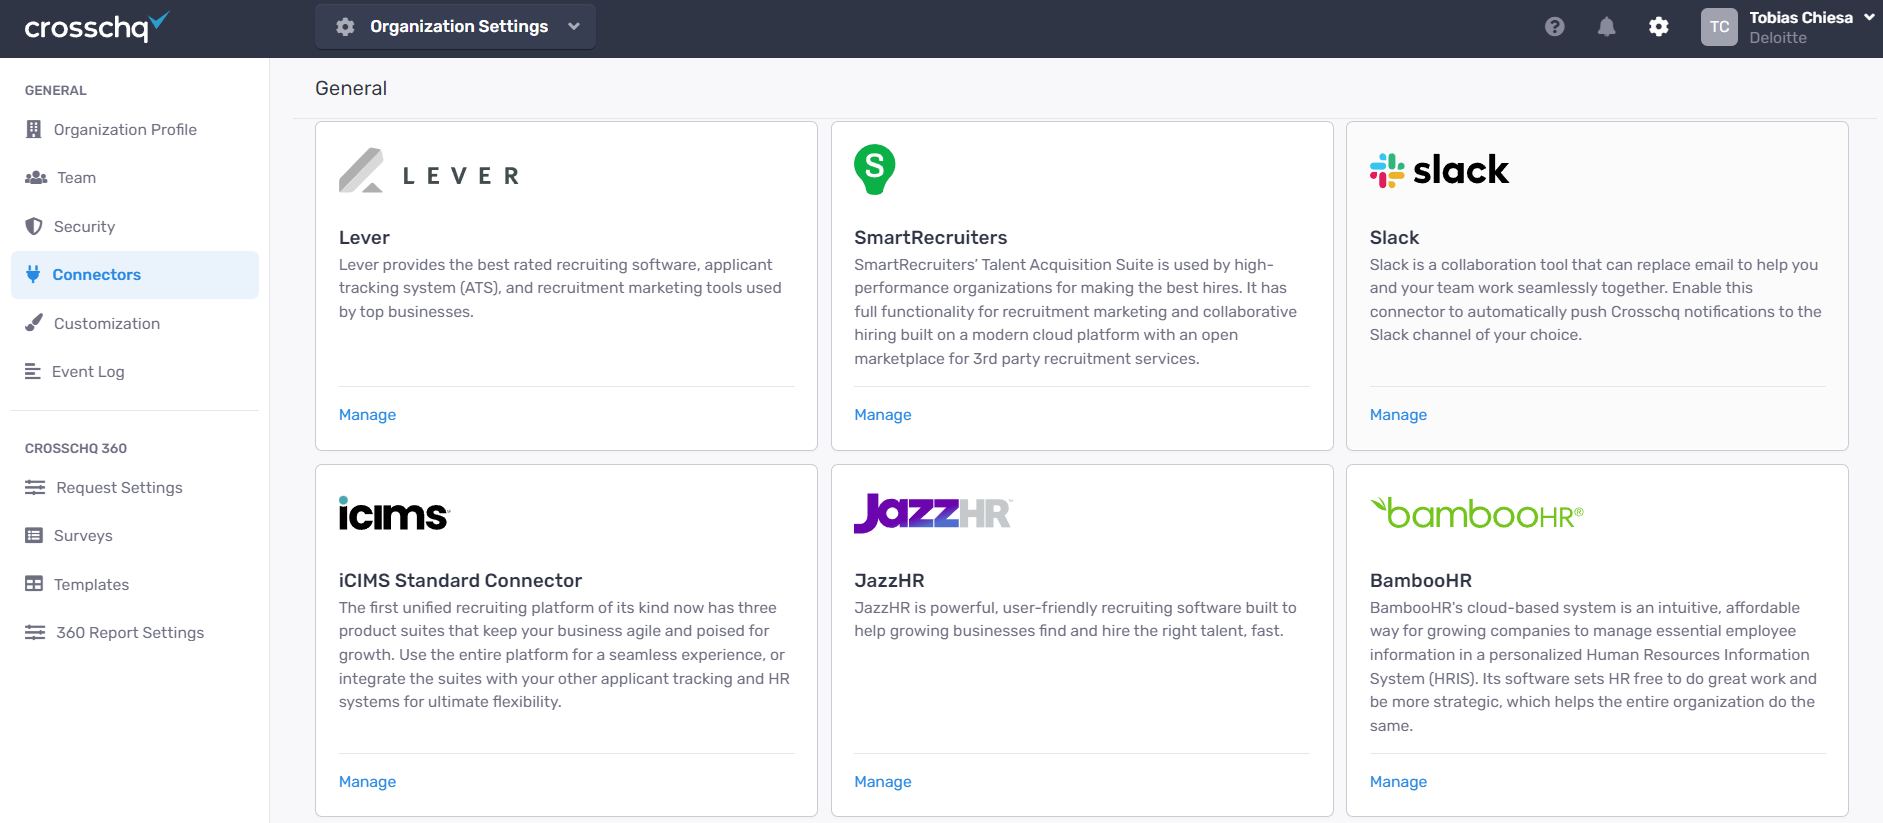
Task: Click the Connectors plug icon
Action: [33, 274]
